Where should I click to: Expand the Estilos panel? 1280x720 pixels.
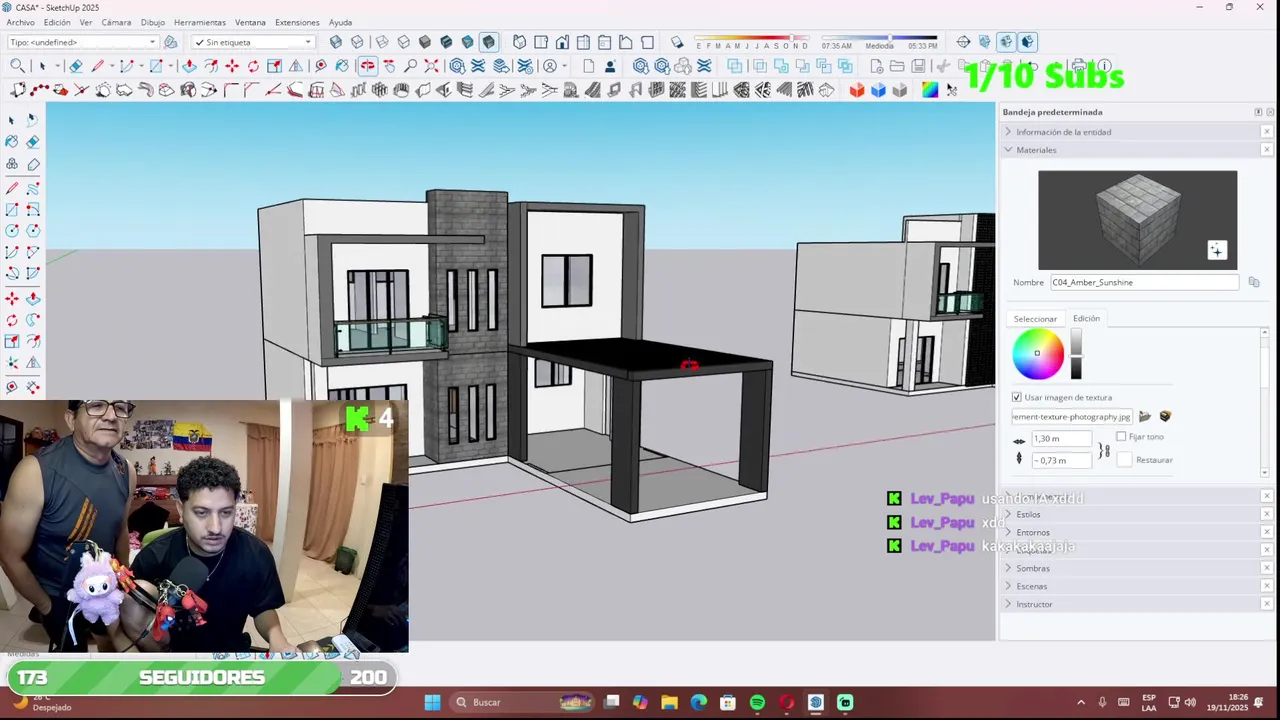coord(1028,514)
